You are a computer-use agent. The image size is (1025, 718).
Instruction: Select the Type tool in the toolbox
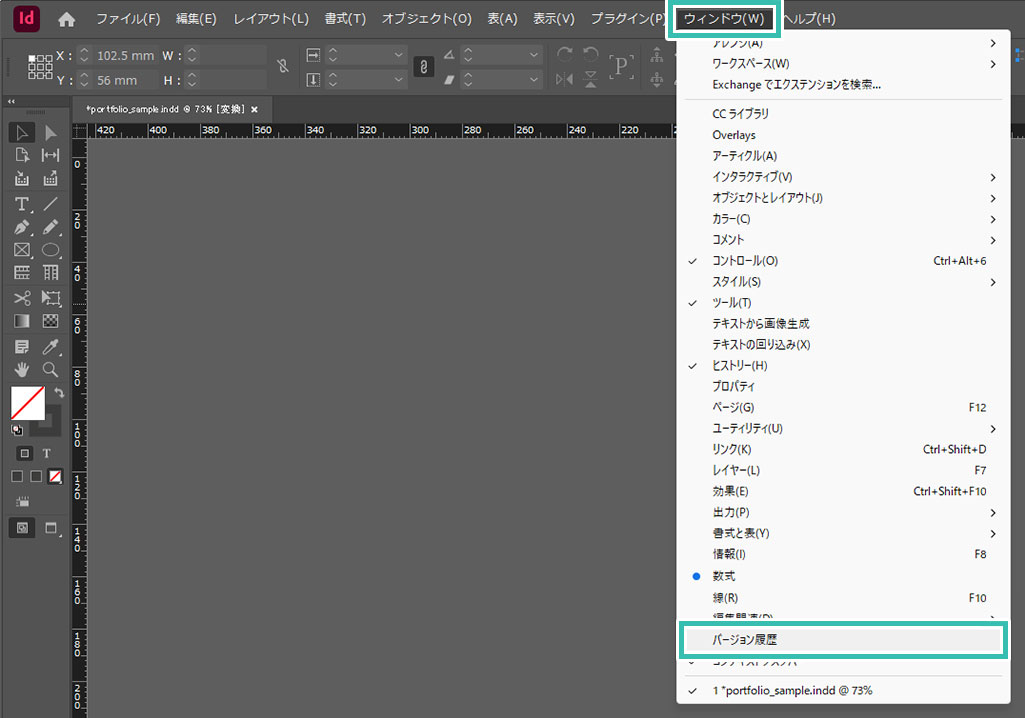21,204
